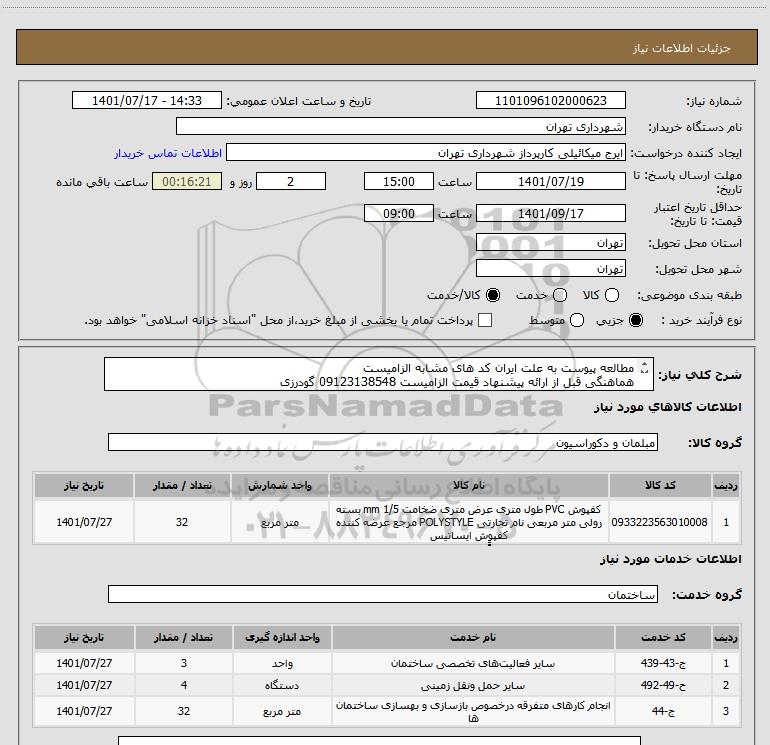Click the کد کالا column header
Viewport: 770px width, 745px height.
point(660,485)
